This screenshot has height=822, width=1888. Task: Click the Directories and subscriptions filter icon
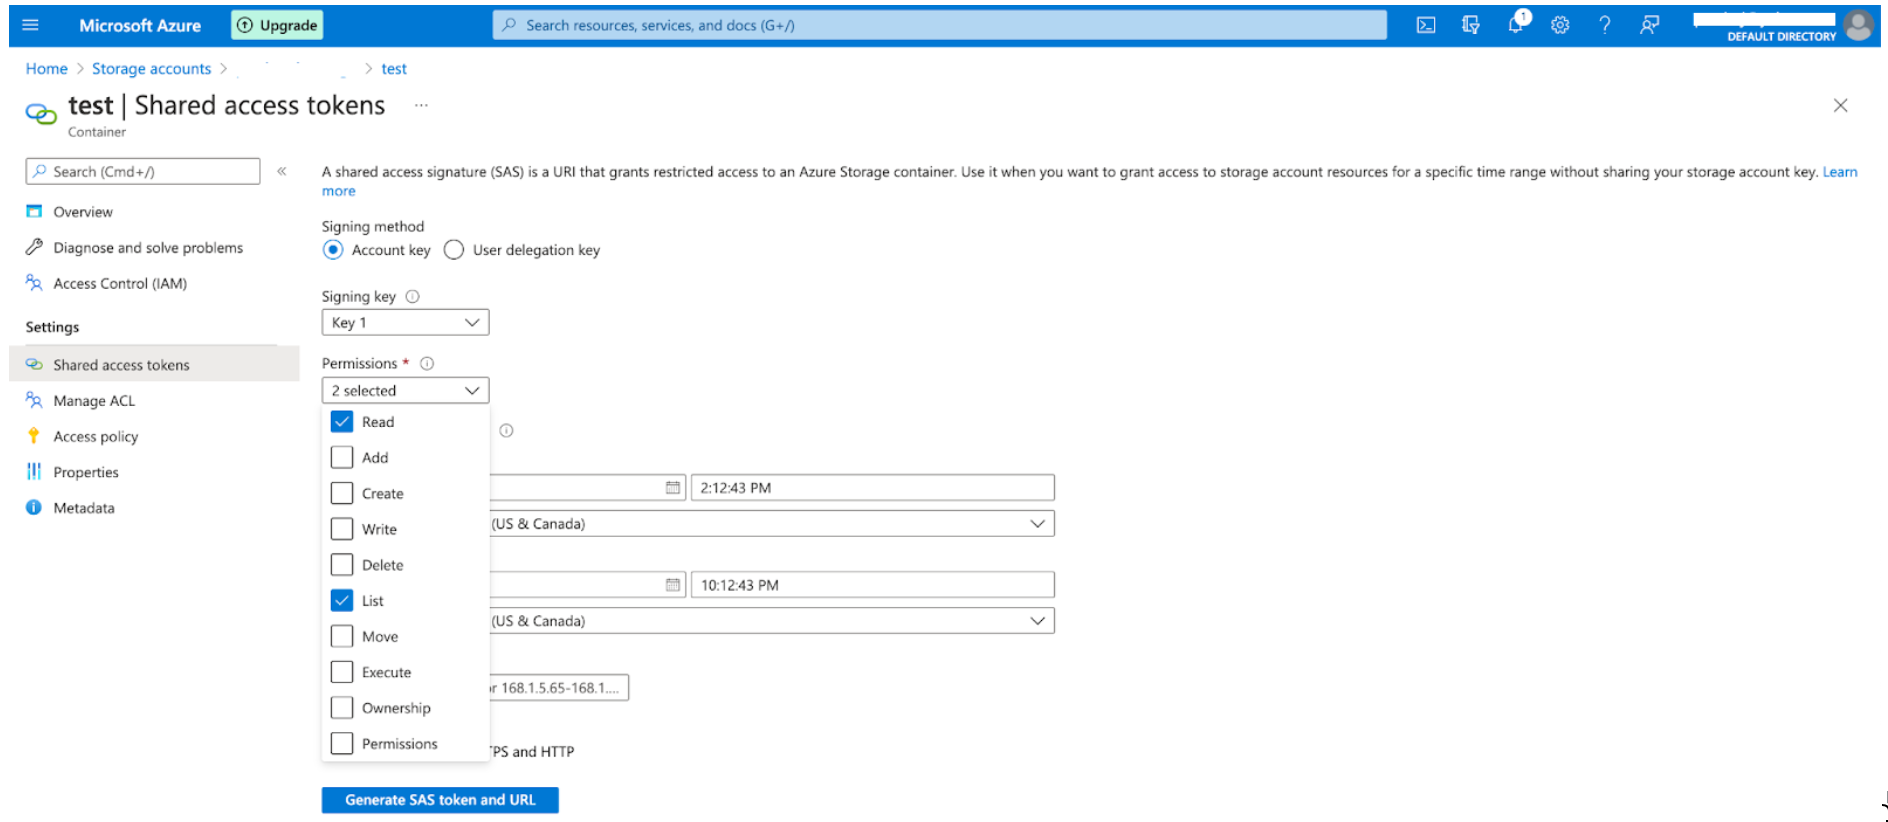[x=1470, y=26]
